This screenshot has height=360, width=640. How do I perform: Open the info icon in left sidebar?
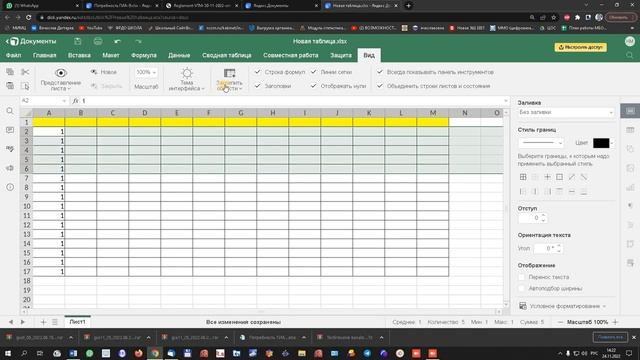[10, 187]
